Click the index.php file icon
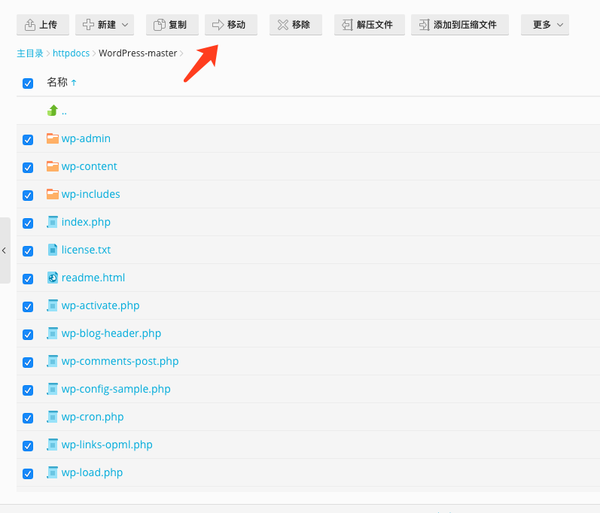 pyautogui.click(x=52, y=222)
